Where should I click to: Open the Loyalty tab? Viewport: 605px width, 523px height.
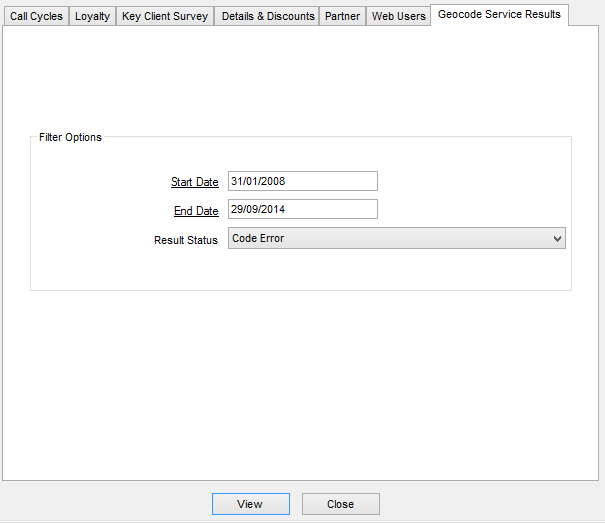93,17
